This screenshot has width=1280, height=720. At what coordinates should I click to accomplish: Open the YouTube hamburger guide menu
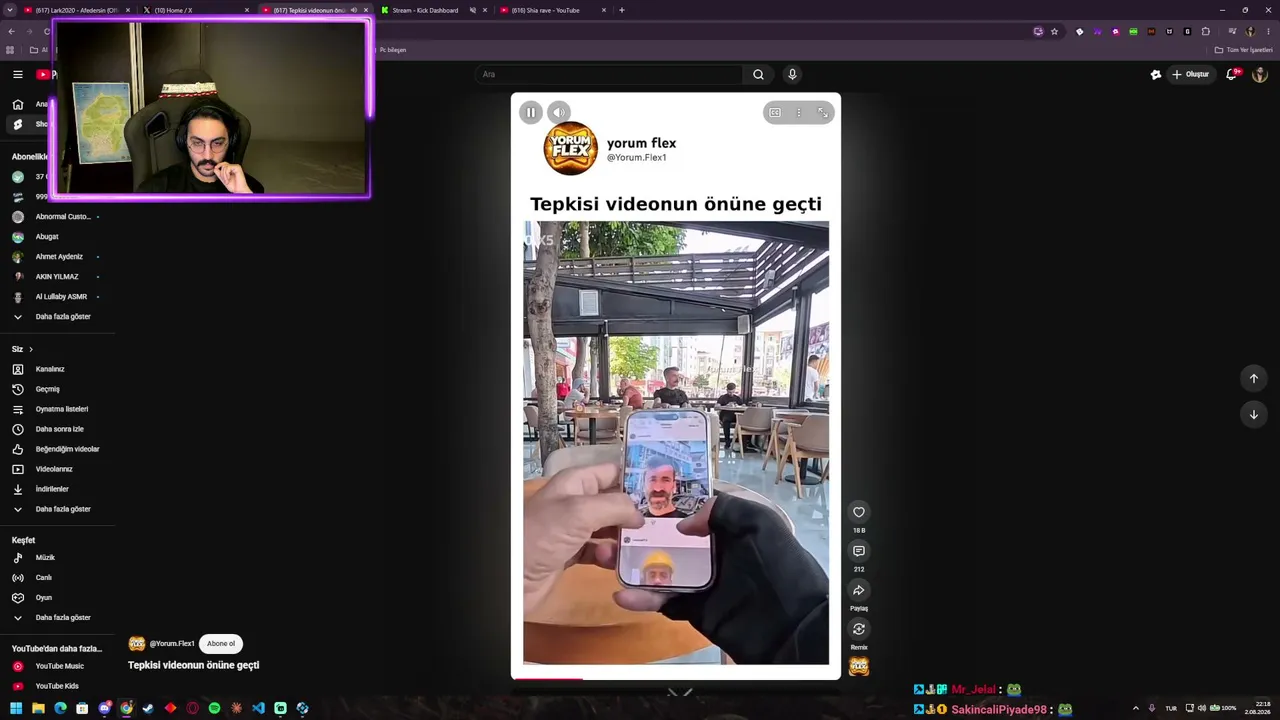[17, 74]
